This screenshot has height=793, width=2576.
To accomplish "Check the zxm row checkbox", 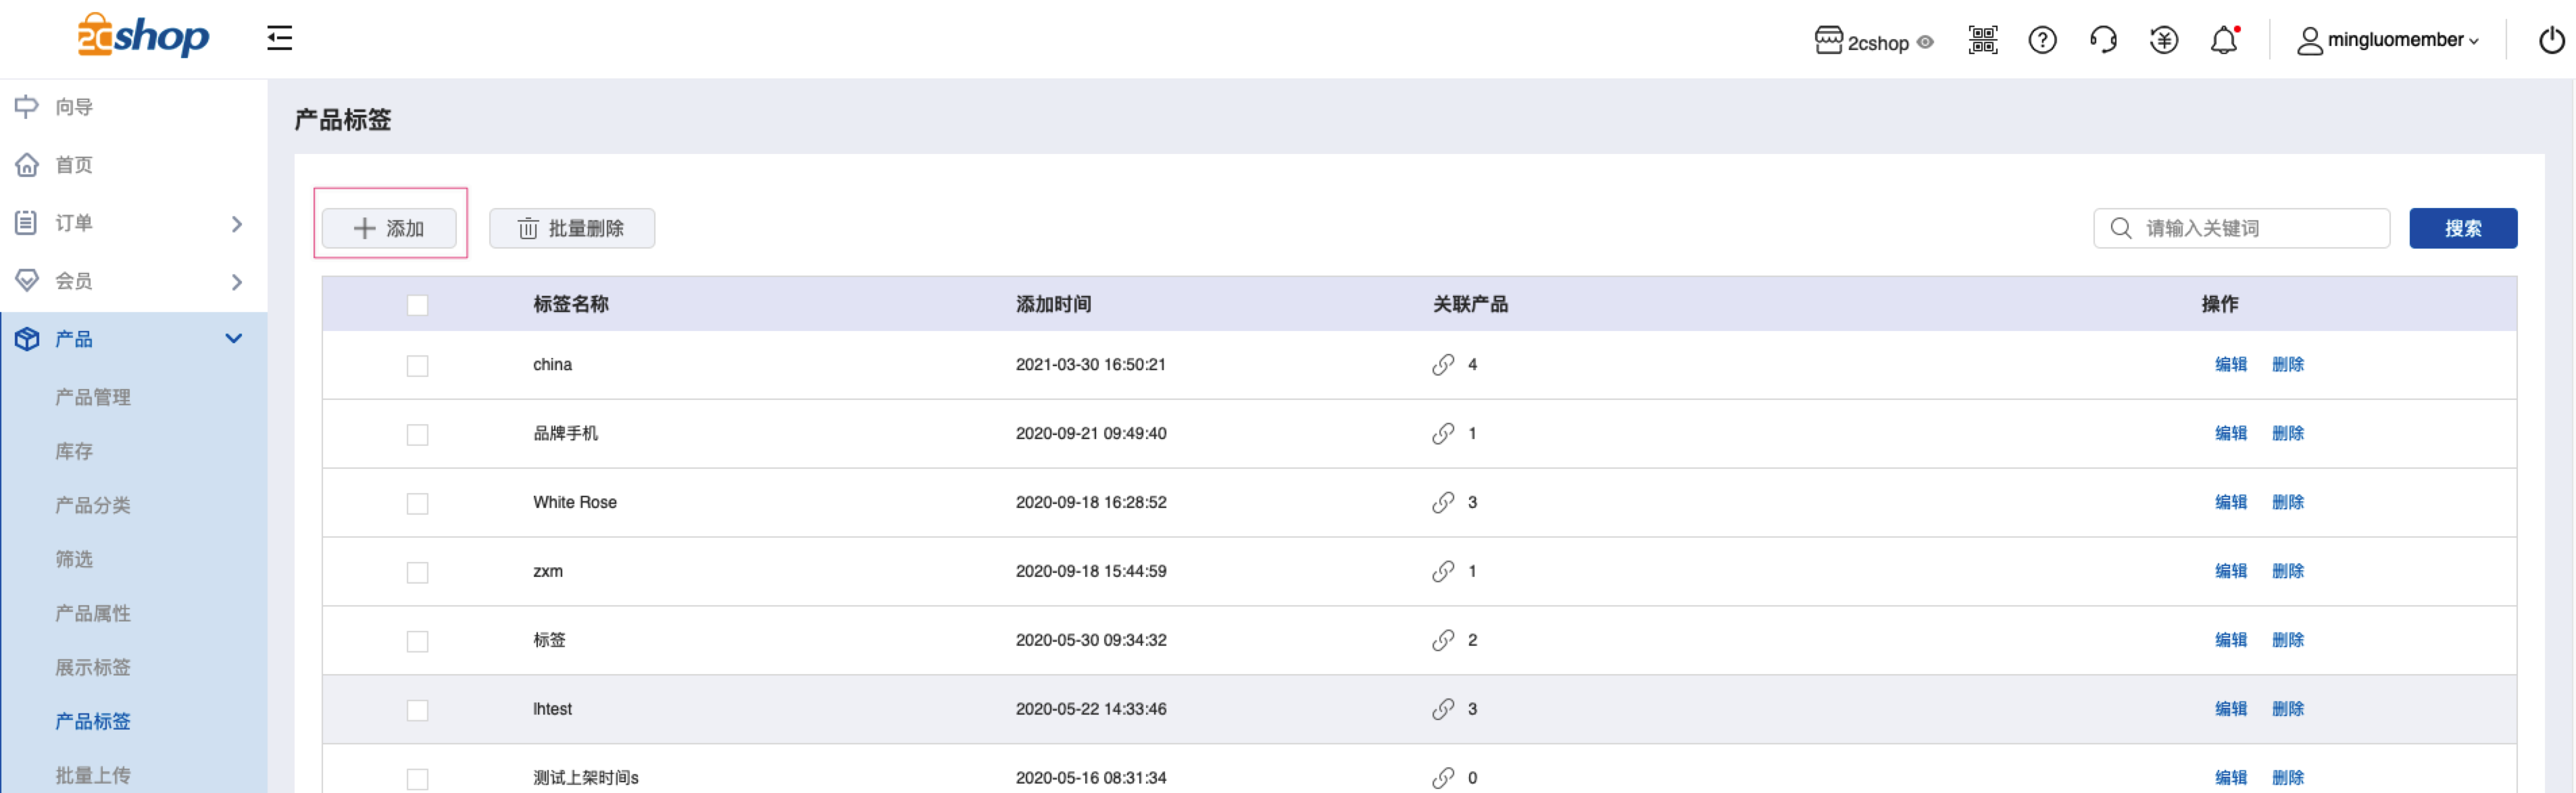I will pyautogui.click(x=418, y=573).
